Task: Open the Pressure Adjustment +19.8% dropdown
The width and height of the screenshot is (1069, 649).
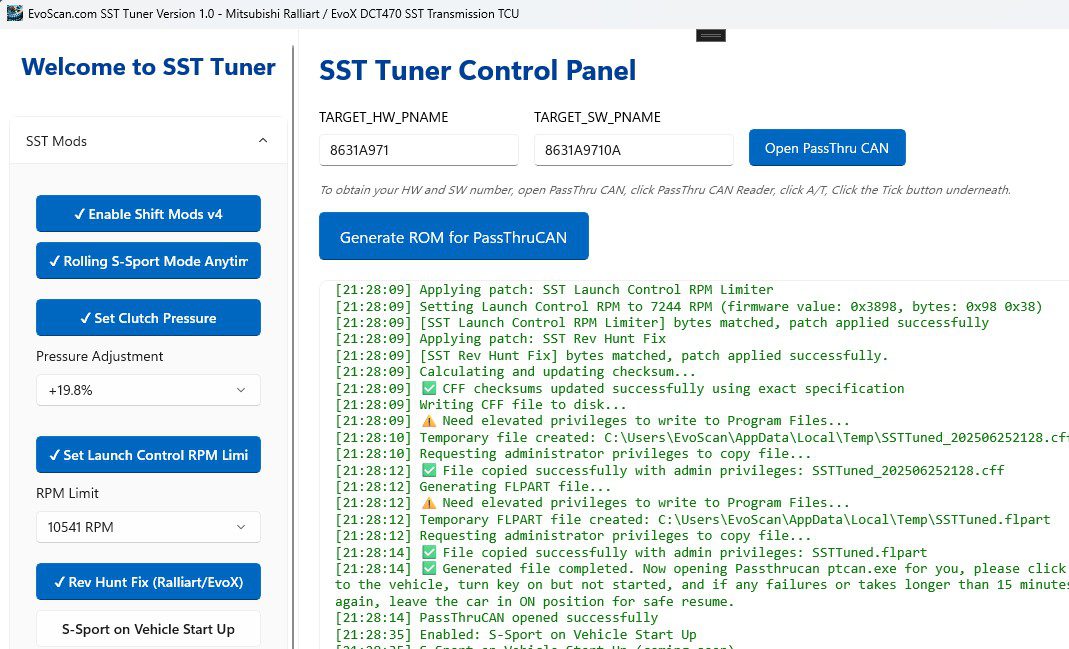Action: pyautogui.click(x=149, y=390)
